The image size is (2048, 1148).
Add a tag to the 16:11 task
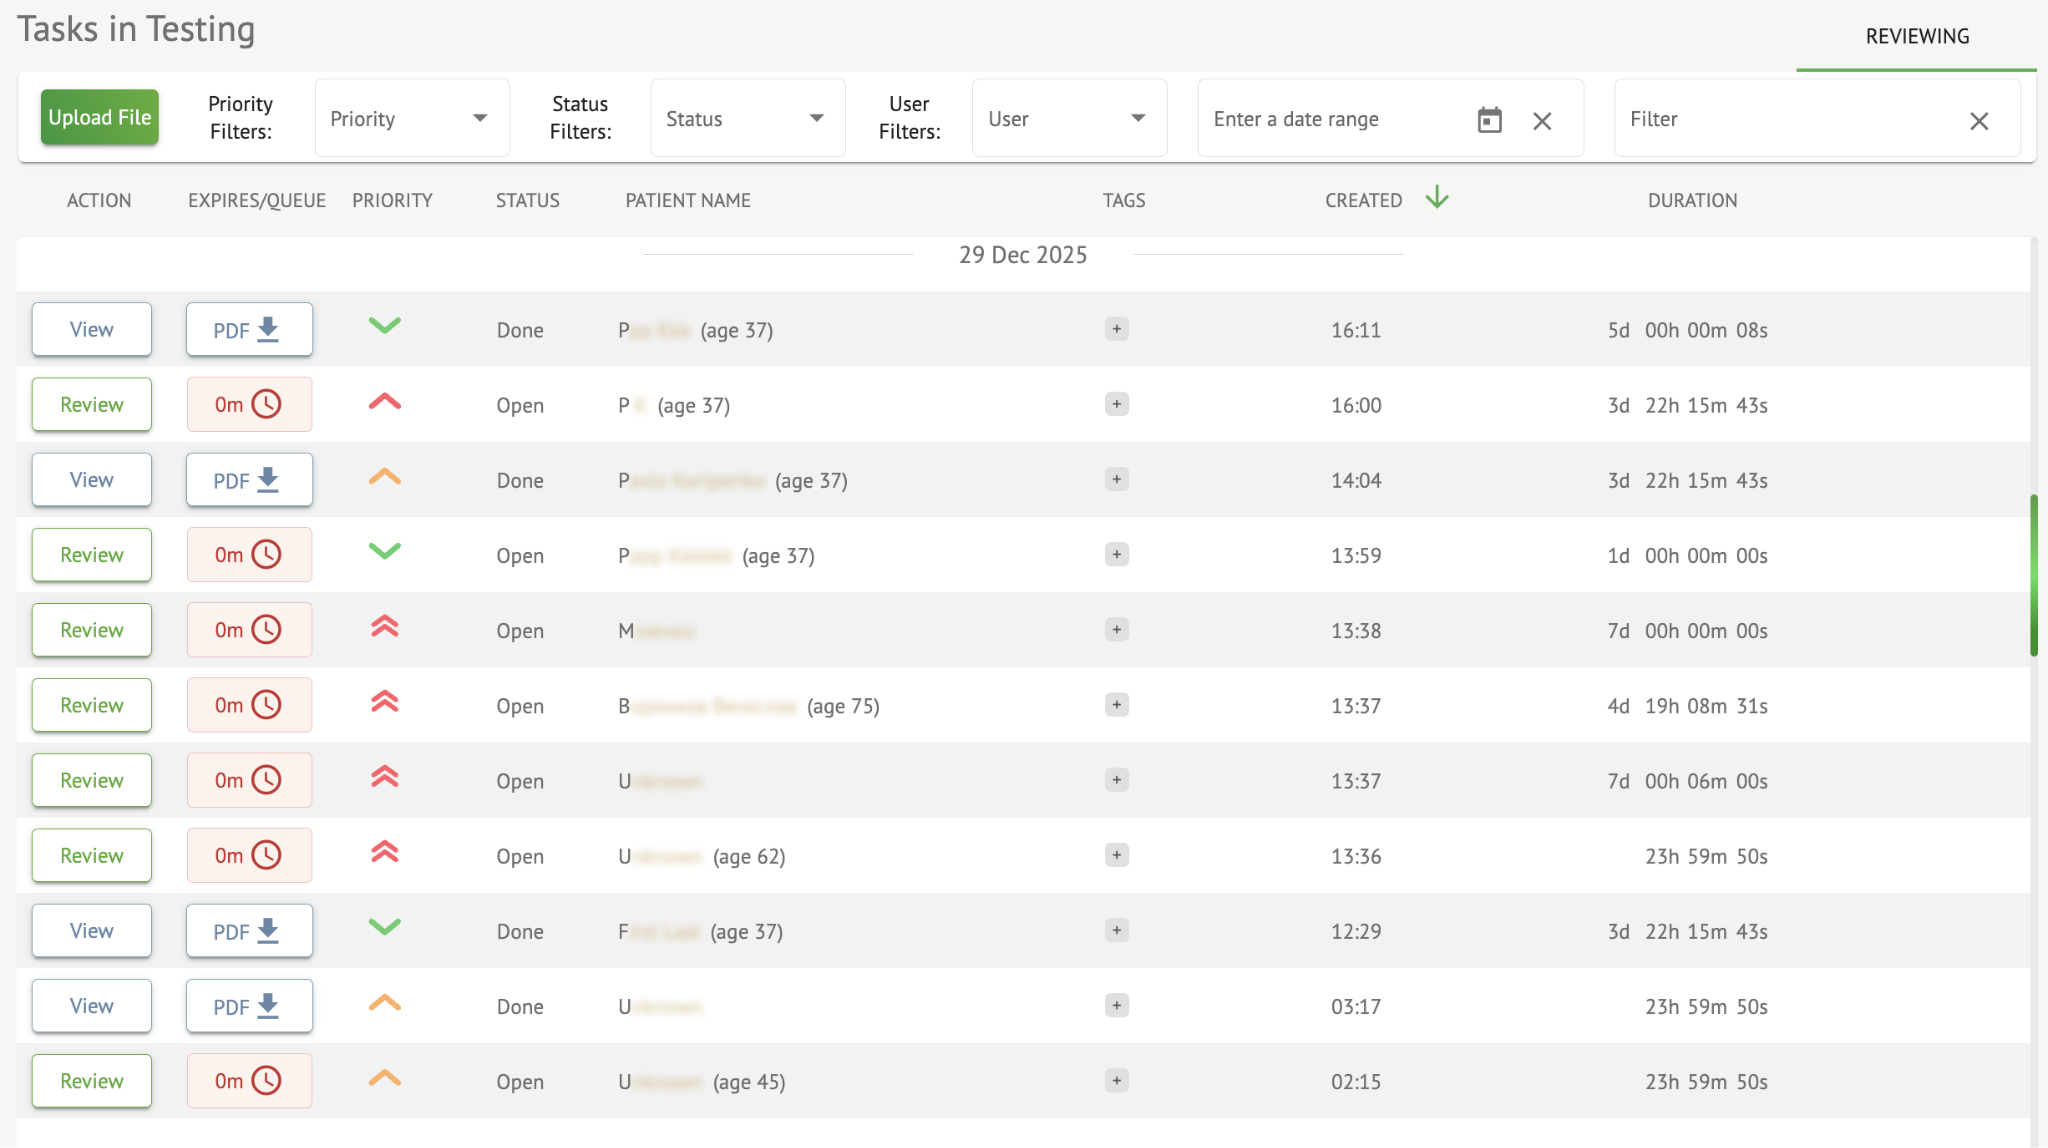(x=1116, y=329)
